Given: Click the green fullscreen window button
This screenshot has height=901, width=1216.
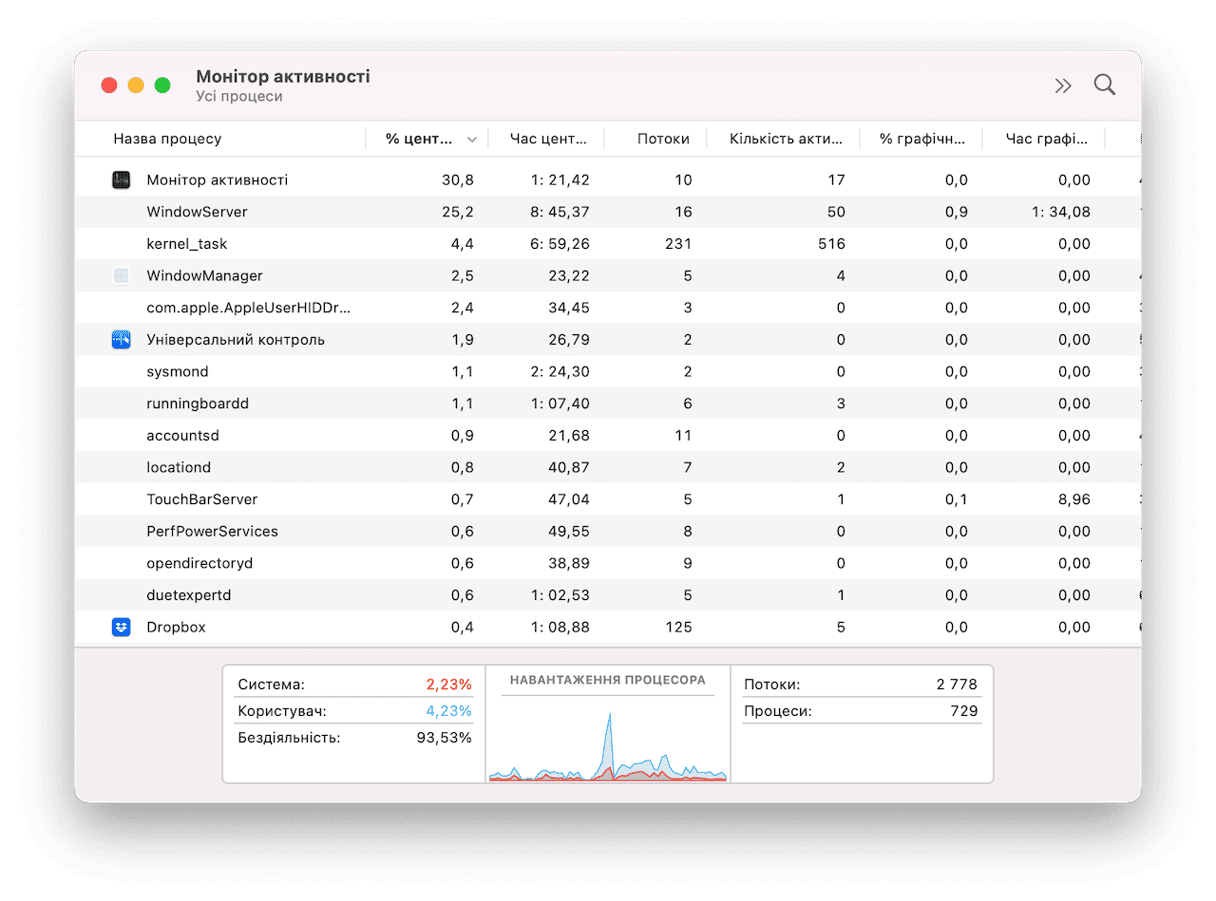Looking at the screenshot, I should click(162, 86).
